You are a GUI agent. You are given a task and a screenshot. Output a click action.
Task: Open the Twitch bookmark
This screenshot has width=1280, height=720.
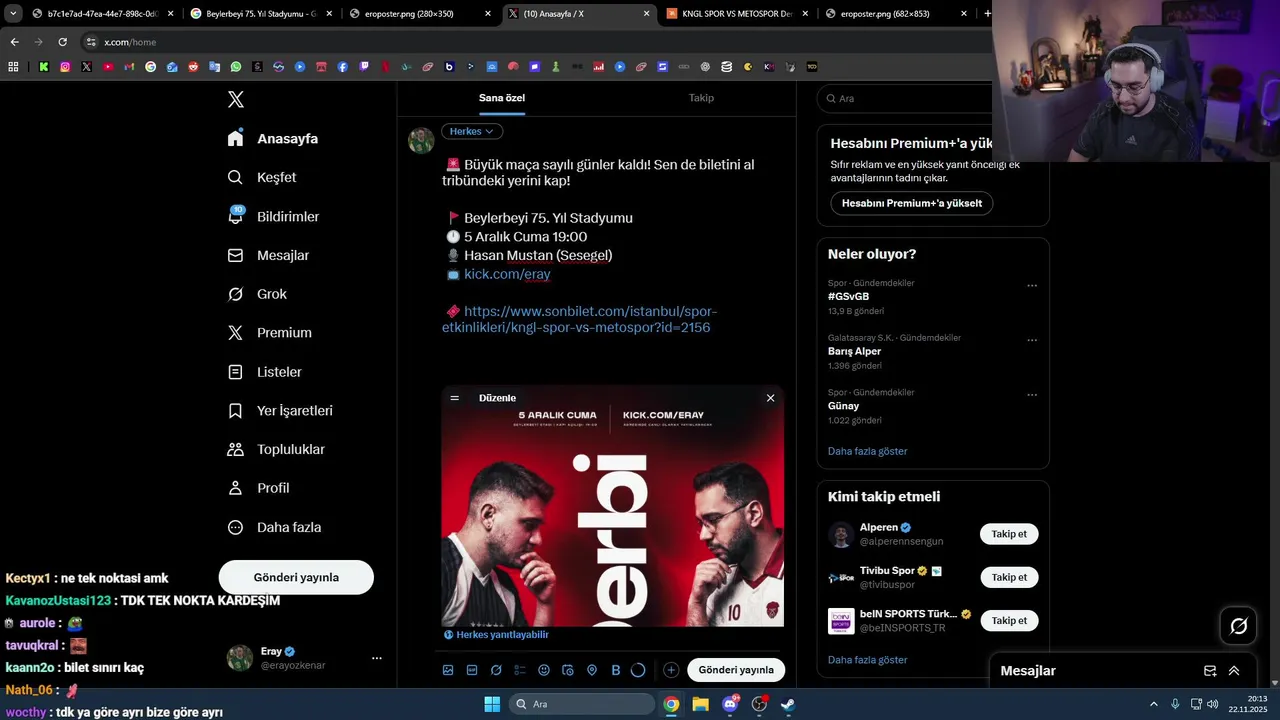pyautogui.click(x=364, y=67)
